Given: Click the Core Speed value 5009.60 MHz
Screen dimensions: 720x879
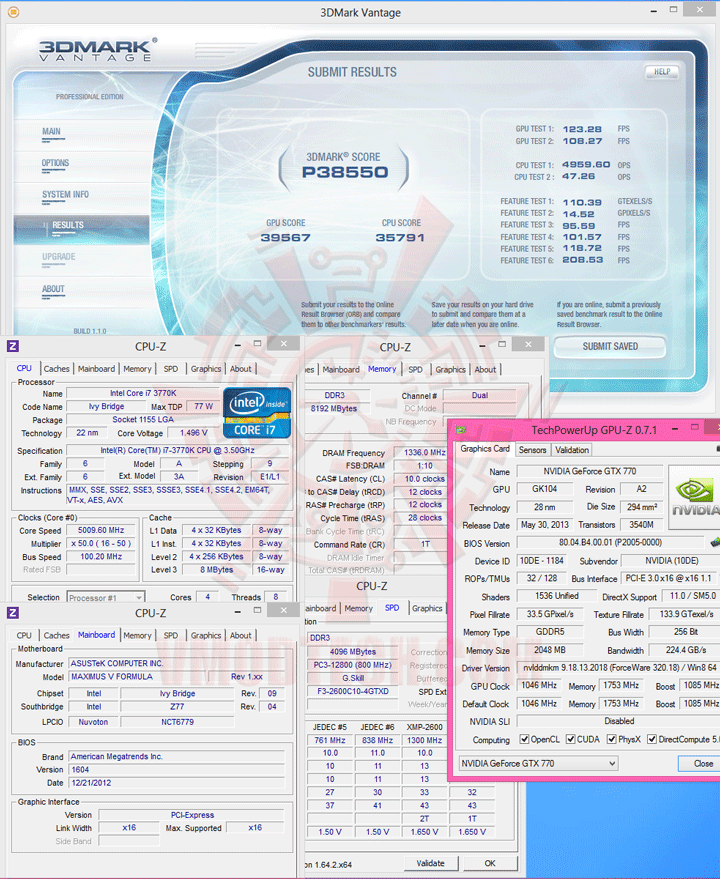Looking at the screenshot, I should [x=101, y=530].
